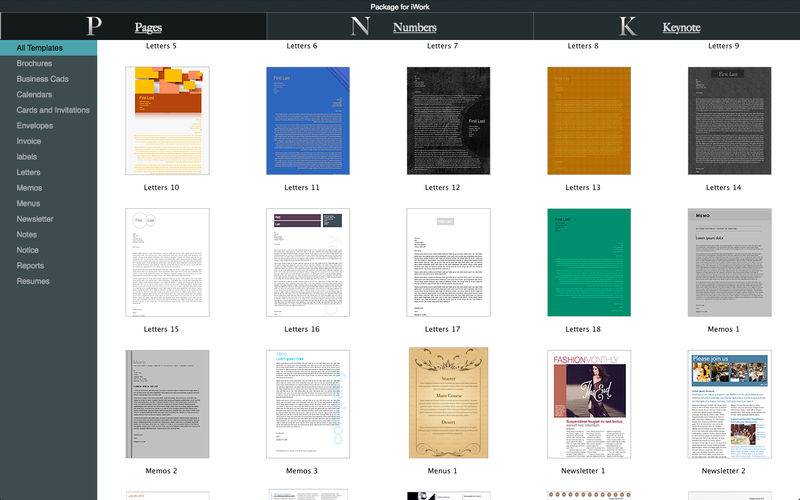
Task: Select All Templates in the sidebar
Action: pyautogui.click(x=48, y=48)
